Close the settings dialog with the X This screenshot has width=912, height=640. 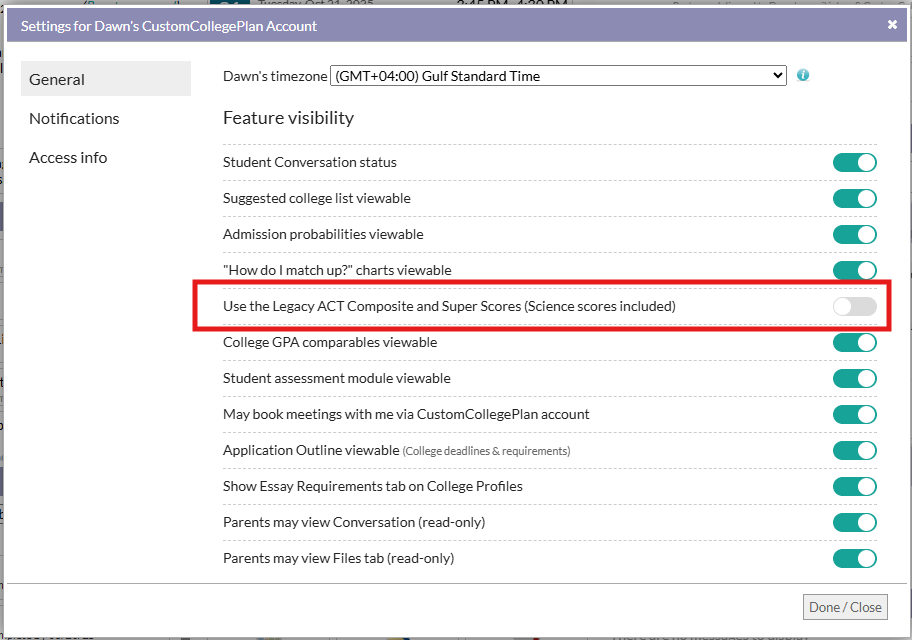click(892, 25)
